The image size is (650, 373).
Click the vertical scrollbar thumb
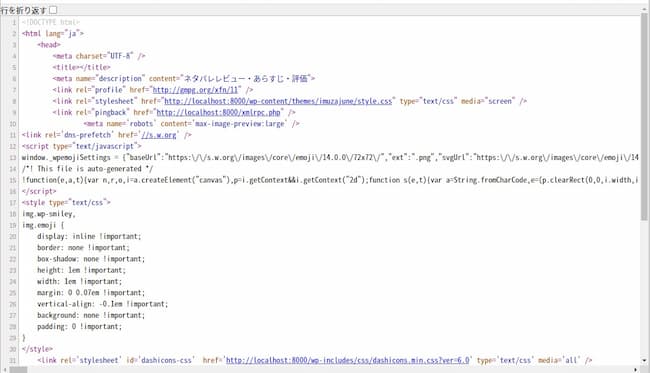pyautogui.click(x=644, y=118)
